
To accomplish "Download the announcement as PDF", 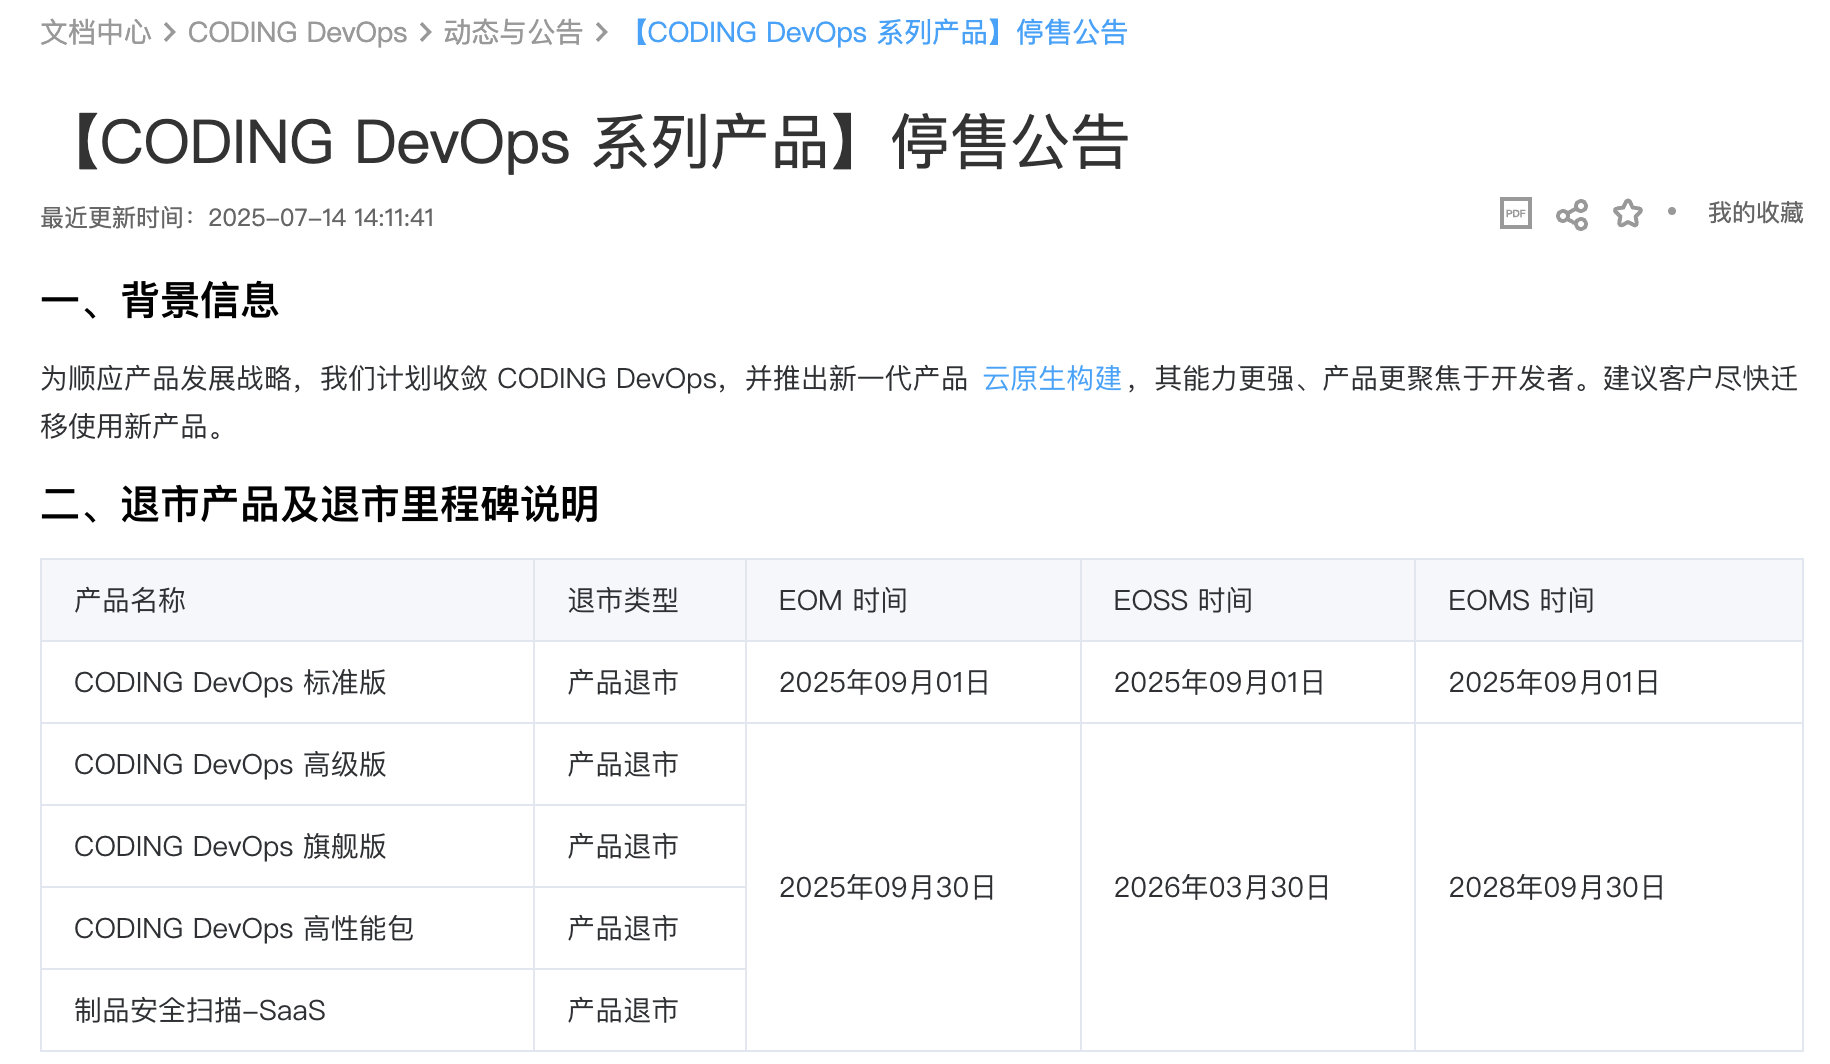I will pos(1515,214).
